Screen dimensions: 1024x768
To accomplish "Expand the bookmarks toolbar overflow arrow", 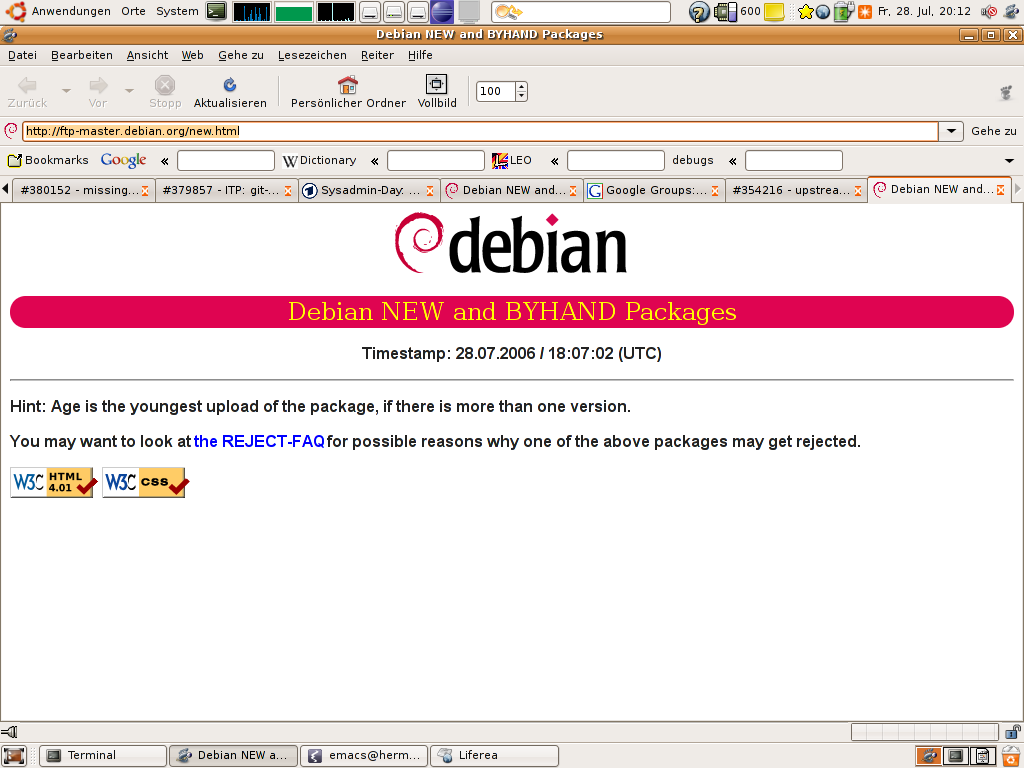I will pos(1009,161).
